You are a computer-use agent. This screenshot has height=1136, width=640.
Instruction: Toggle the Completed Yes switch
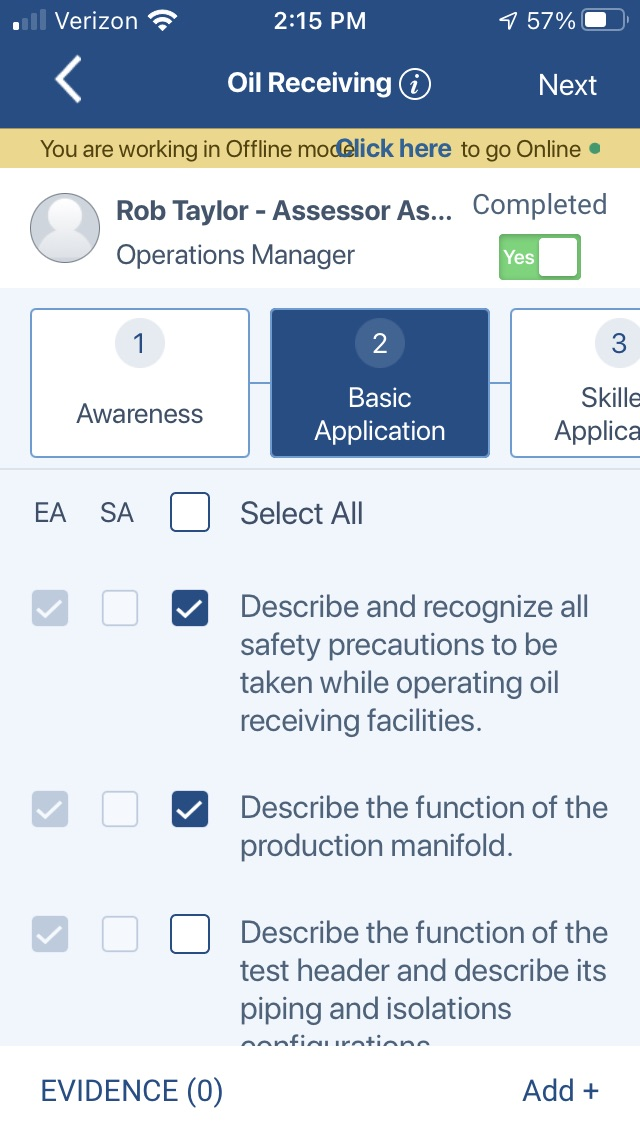tap(540, 256)
